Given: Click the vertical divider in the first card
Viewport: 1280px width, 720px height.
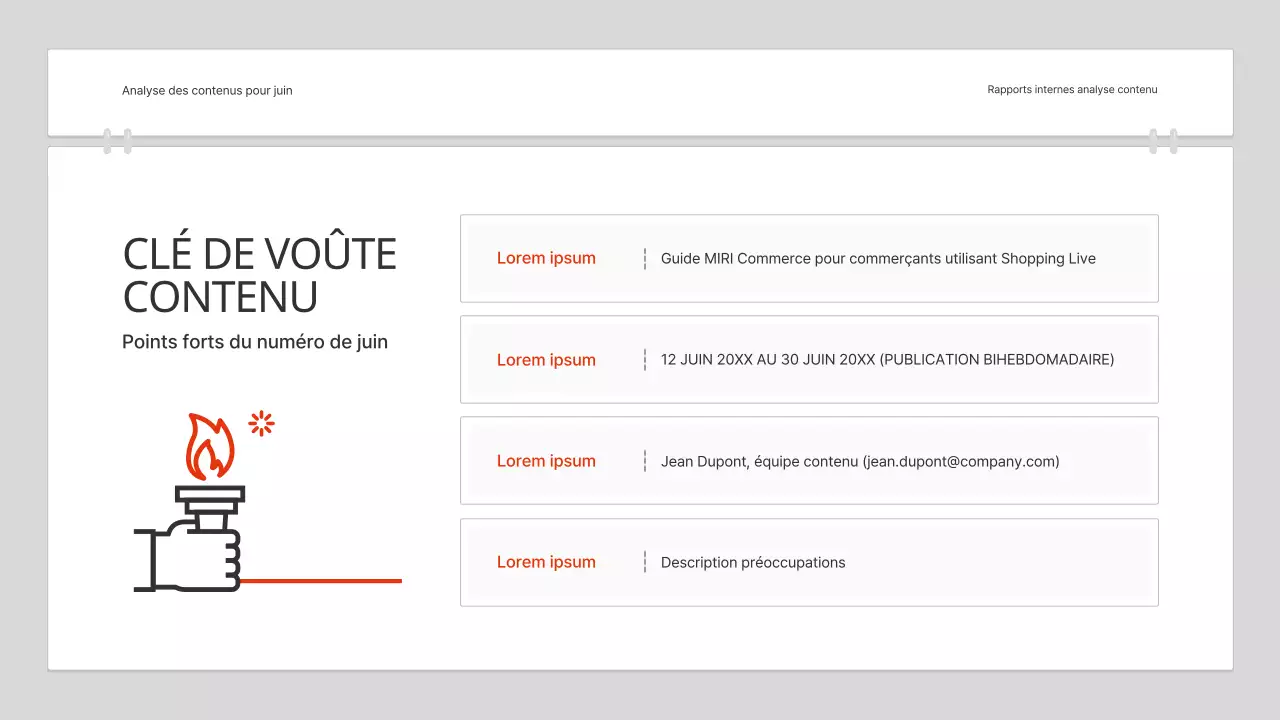Looking at the screenshot, I should pos(644,258).
